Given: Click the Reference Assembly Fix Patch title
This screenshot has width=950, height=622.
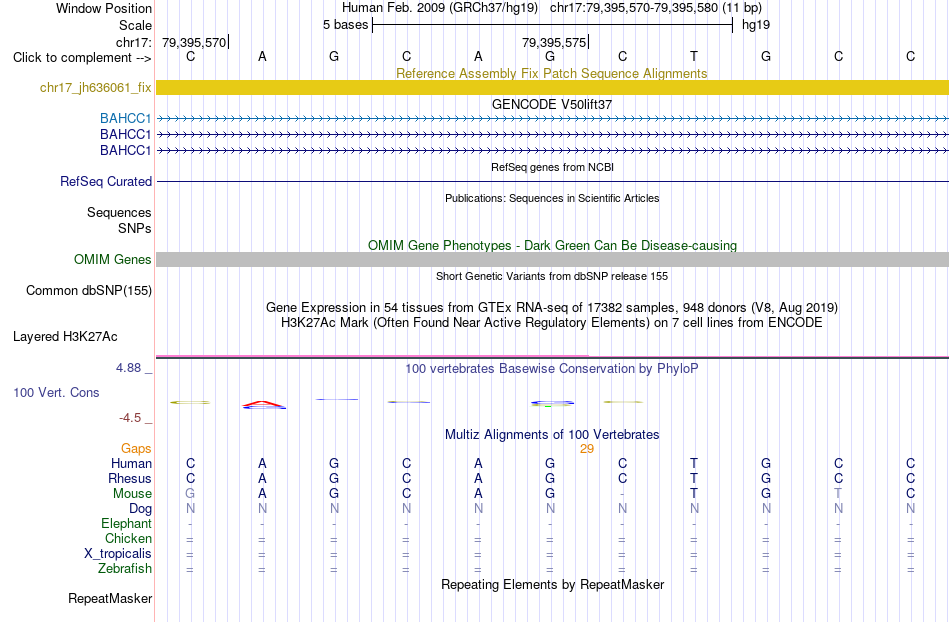Looking at the screenshot, I should 551,73.
